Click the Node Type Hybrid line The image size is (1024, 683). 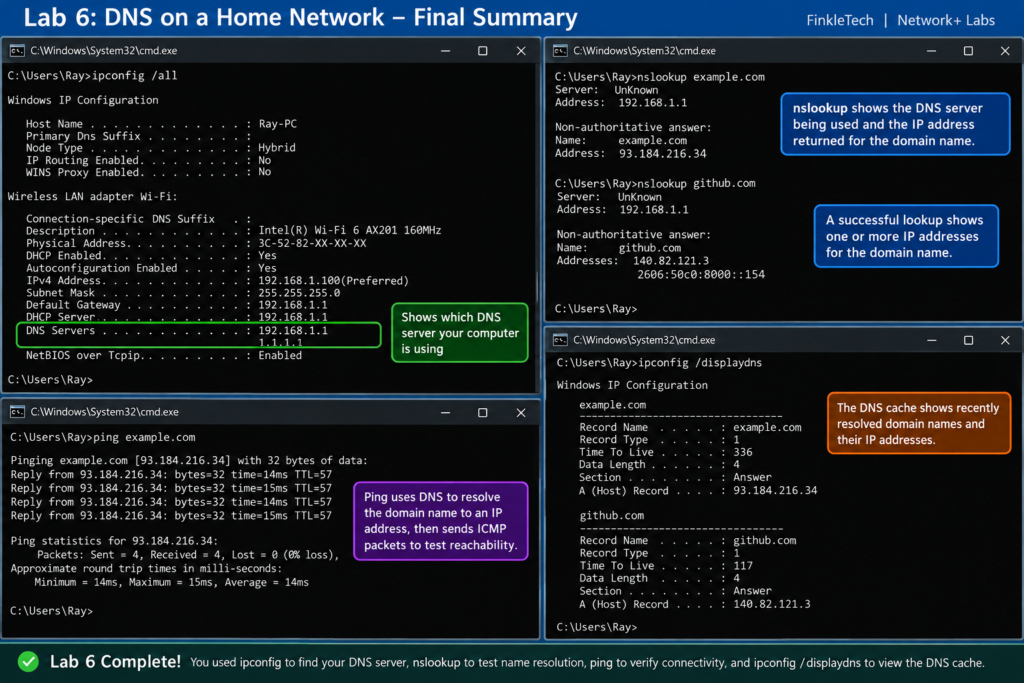pyautogui.click(x=160, y=148)
